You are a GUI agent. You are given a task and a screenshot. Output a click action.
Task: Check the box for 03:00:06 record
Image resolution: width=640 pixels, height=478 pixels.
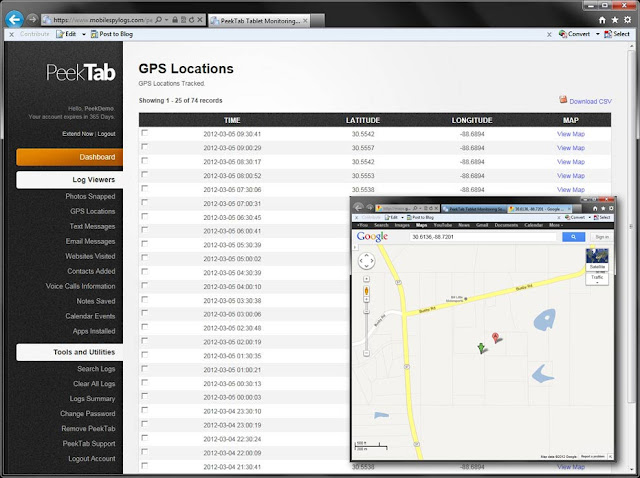[x=144, y=313]
